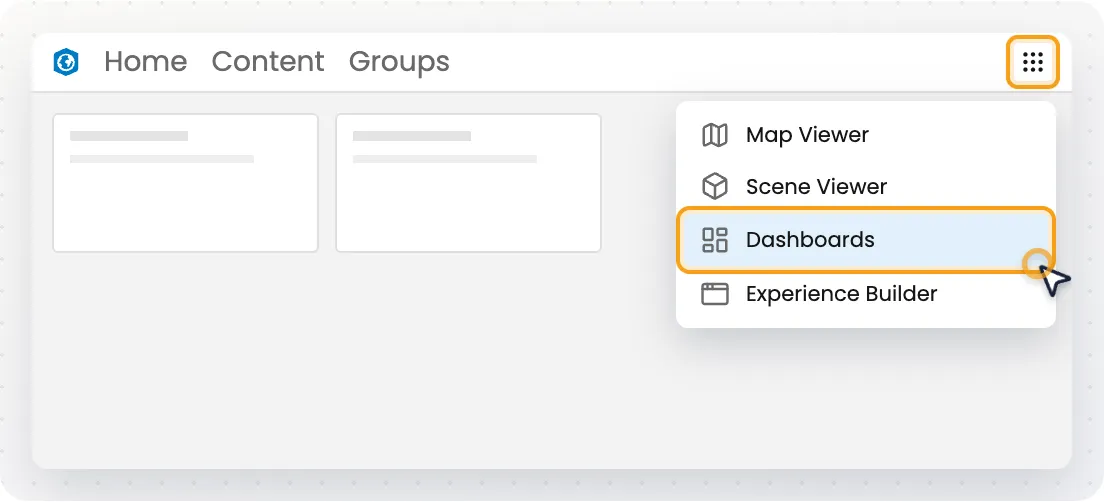1104x502 pixels.
Task: Open the Content tab
Action: click(268, 62)
